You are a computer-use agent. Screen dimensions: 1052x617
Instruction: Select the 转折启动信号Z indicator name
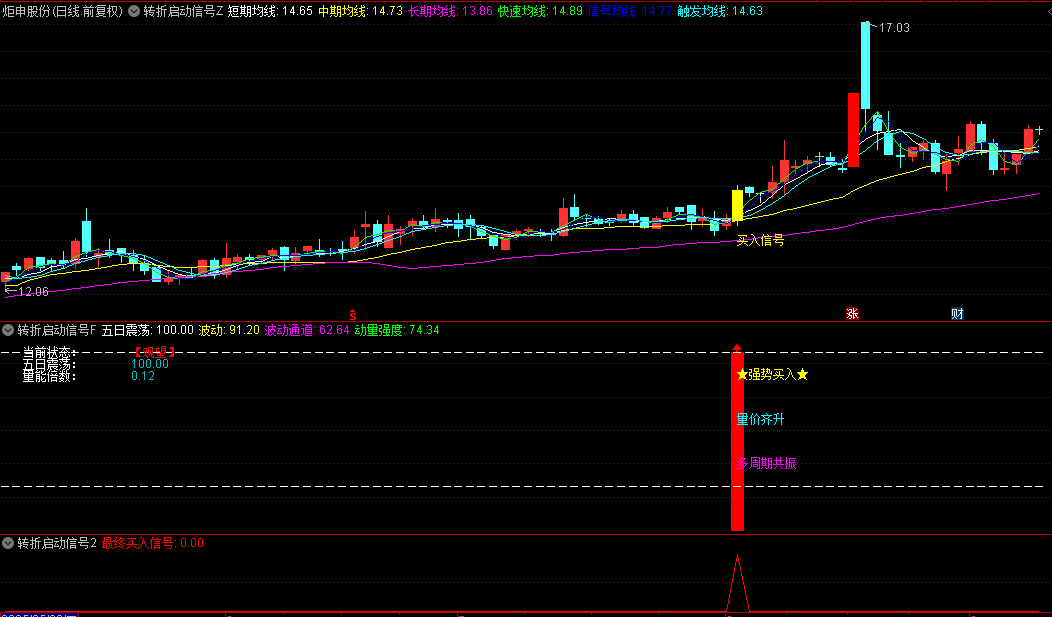182,11
